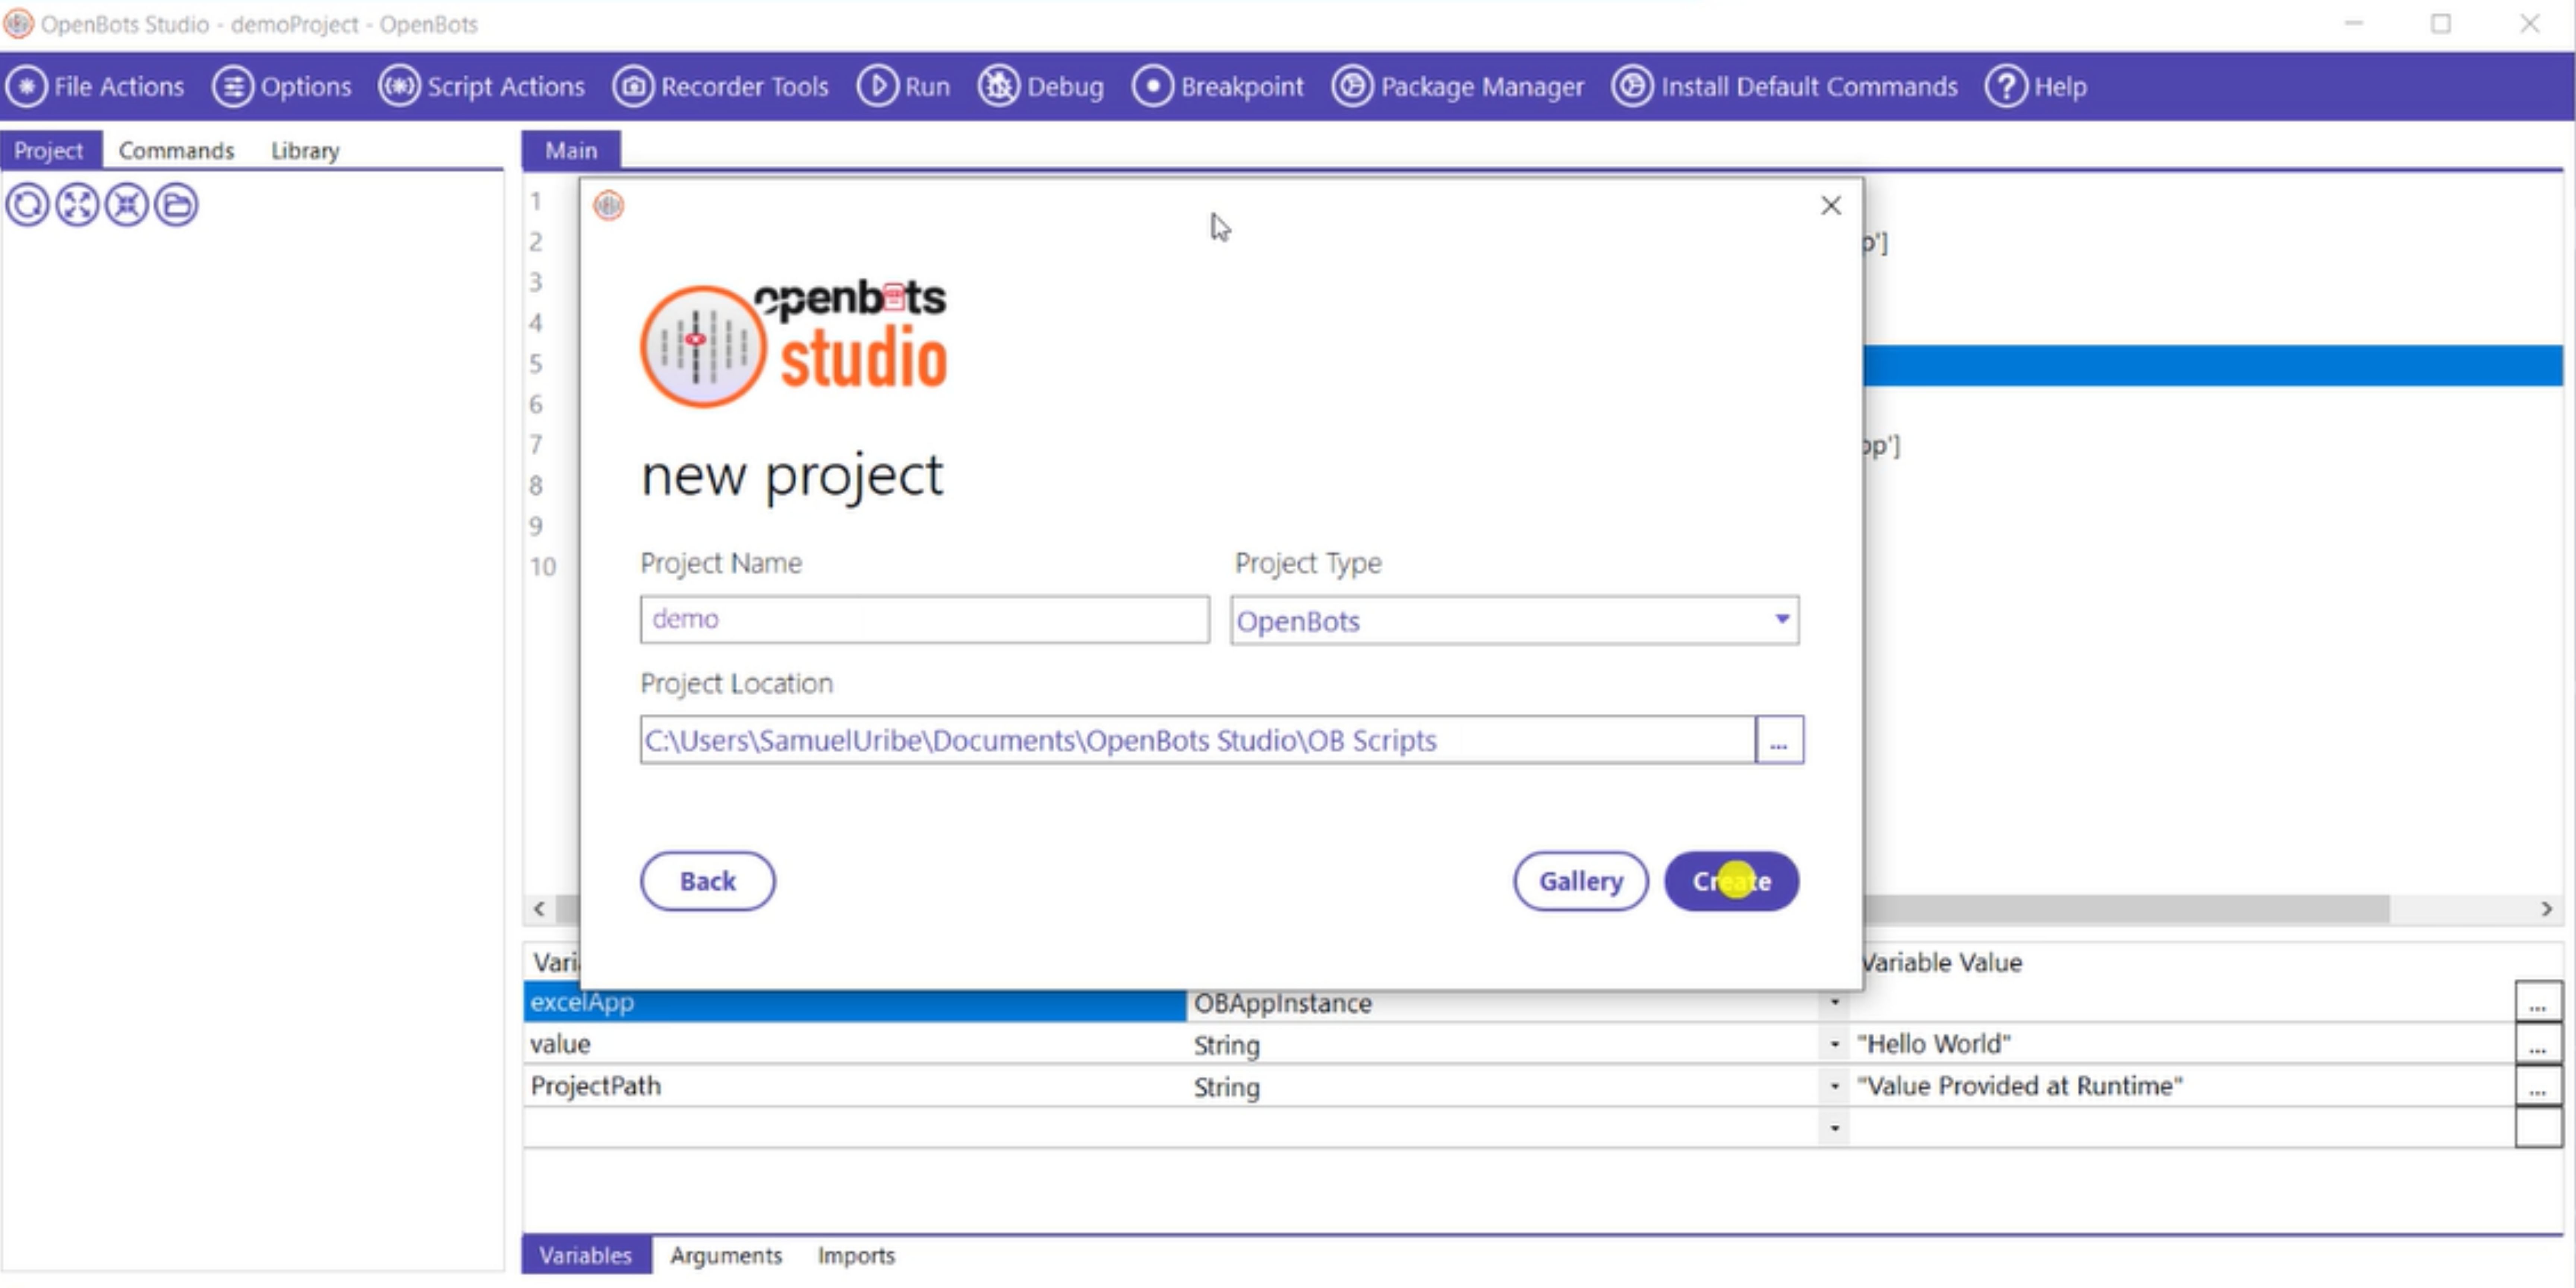Click the Debug toolbar icon
Screen dimensions: 2576x1288
(998, 87)
